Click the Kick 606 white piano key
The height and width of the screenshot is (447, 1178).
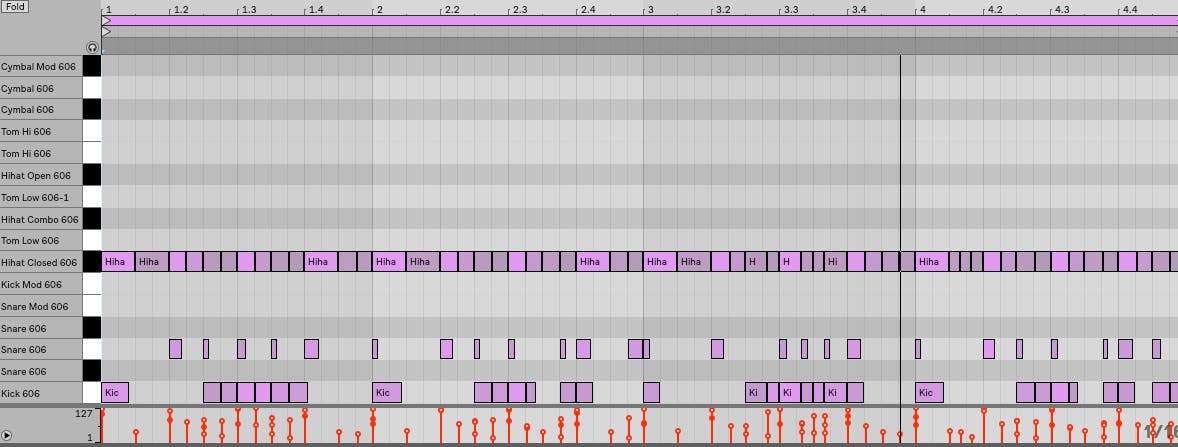pos(92,393)
